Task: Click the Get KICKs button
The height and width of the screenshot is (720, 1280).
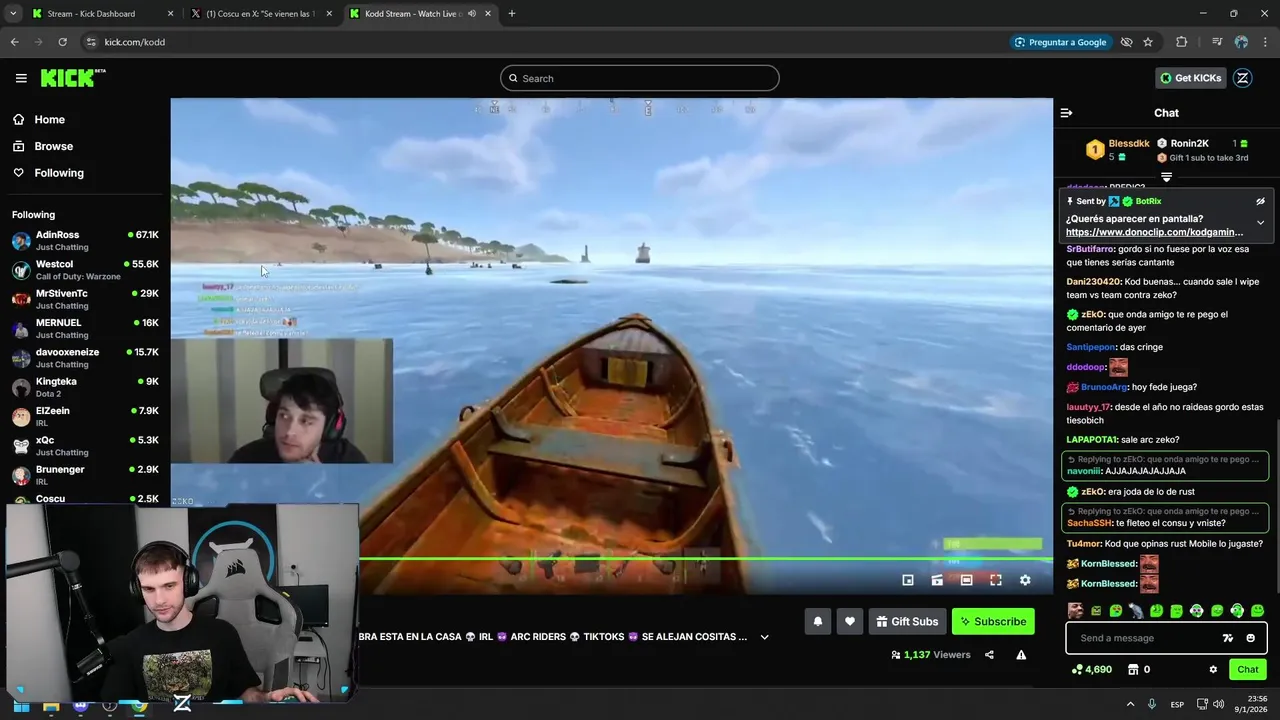Action: click(x=1190, y=78)
